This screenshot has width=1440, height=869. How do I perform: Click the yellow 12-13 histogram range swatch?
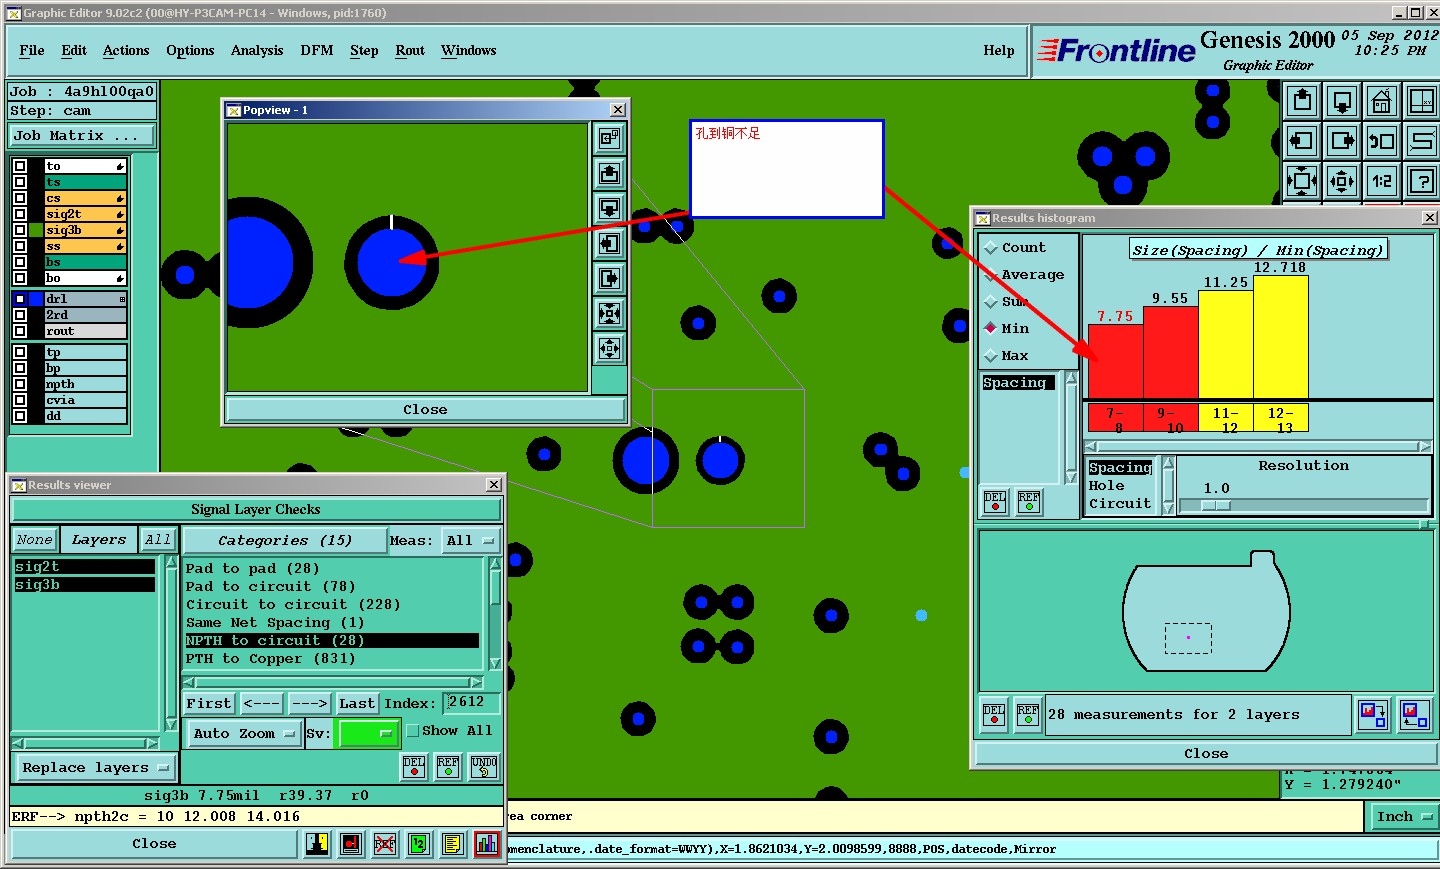point(1281,418)
